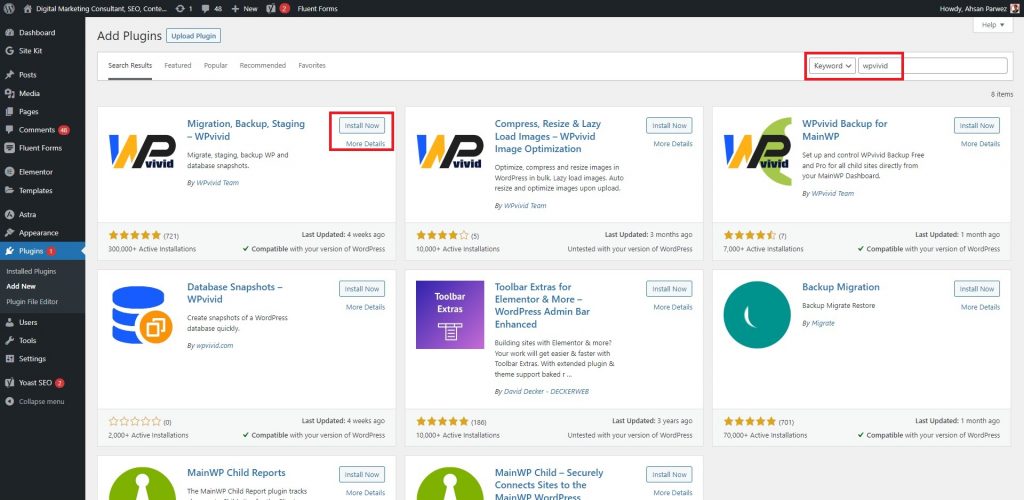
Task: Click the plugin search field containing wpvivid
Action: point(933,66)
